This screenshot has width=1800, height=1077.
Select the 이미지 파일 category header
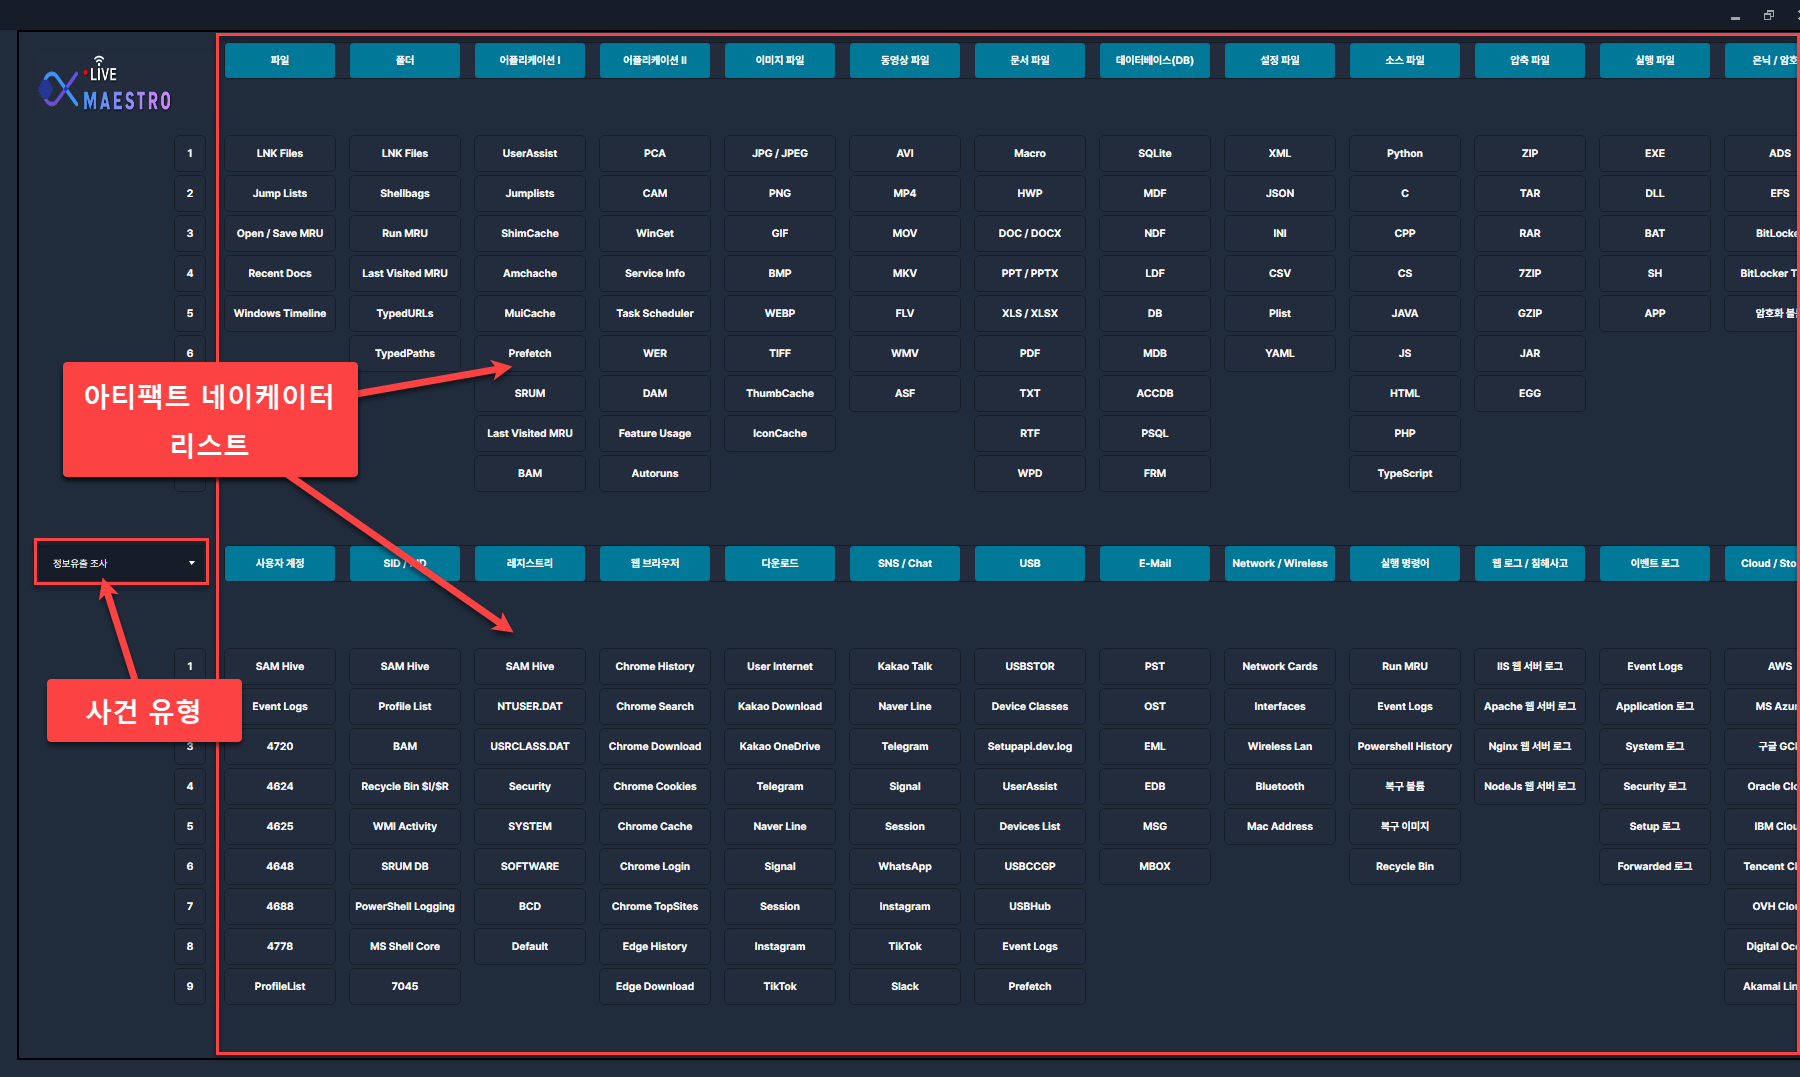[779, 61]
